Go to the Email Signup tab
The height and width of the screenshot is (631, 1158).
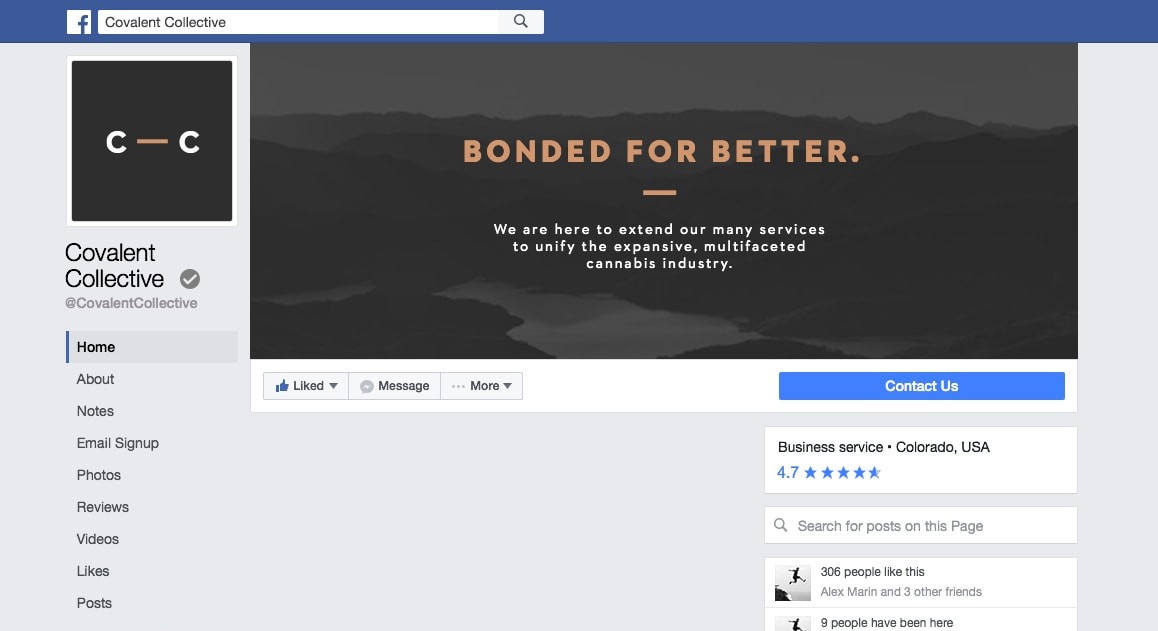(x=117, y=443)
